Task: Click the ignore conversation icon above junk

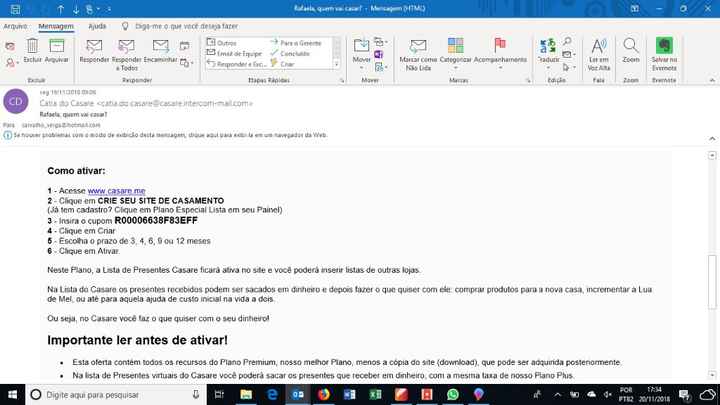Action: 10,46
